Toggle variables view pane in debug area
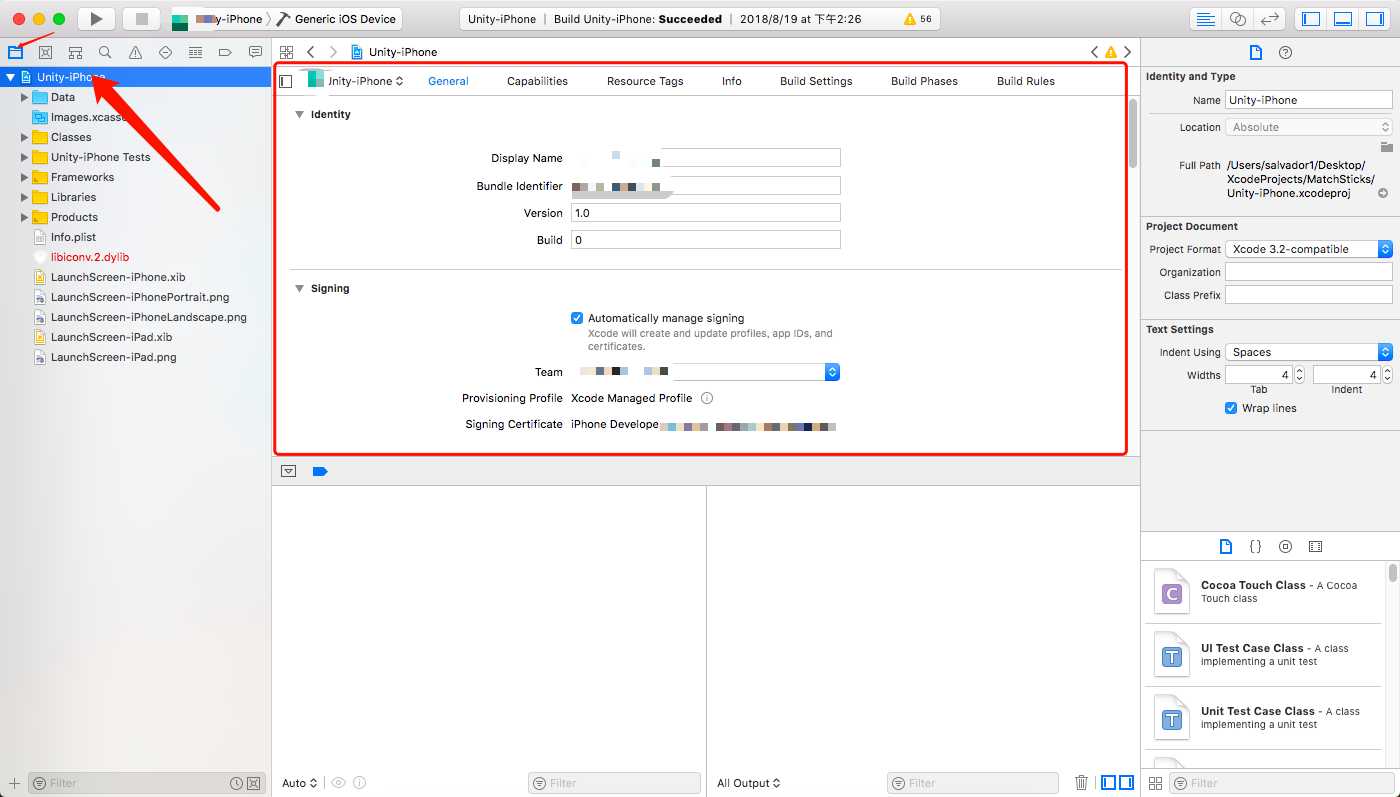 pos(1108,783)
